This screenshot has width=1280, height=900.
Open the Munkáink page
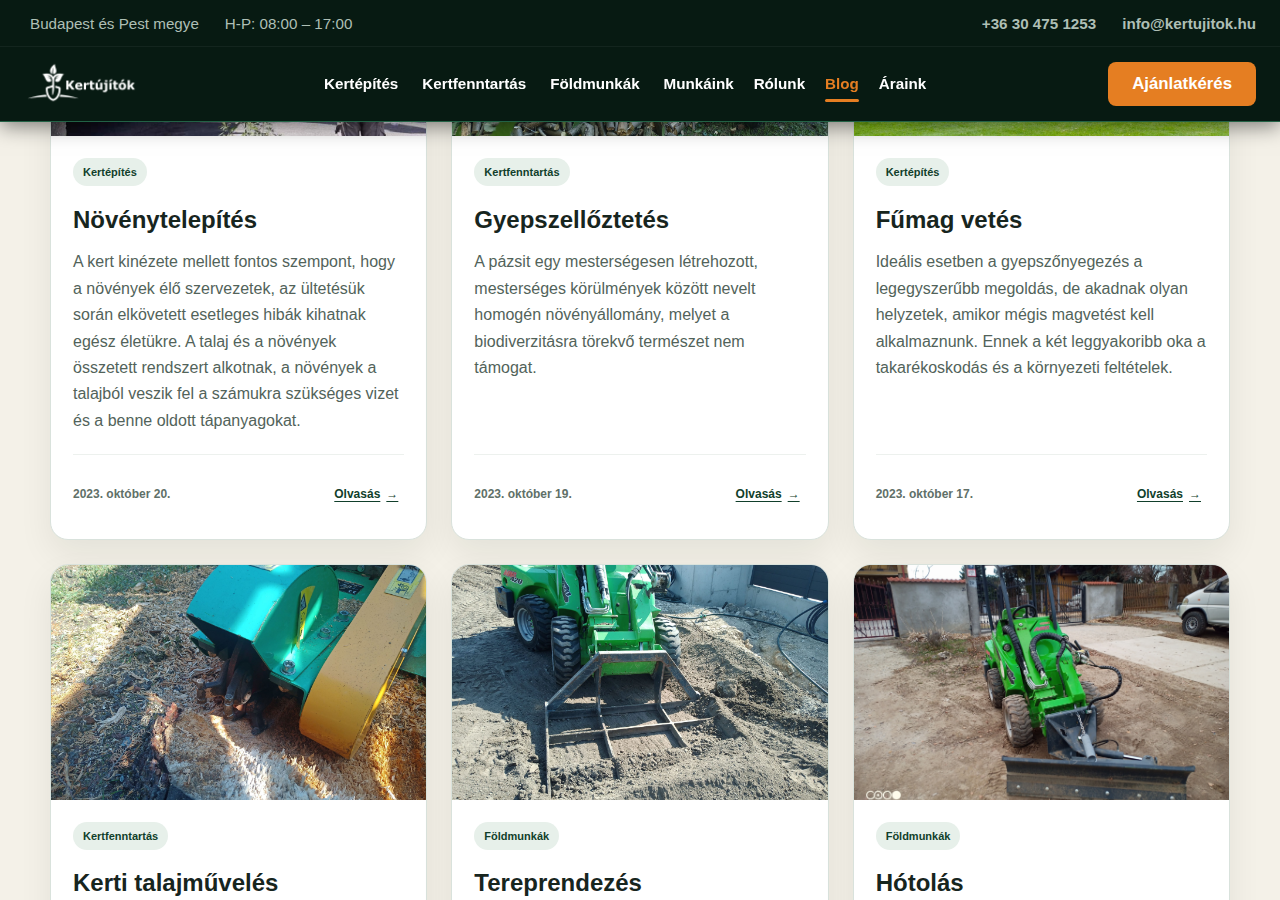coord(698,84)
